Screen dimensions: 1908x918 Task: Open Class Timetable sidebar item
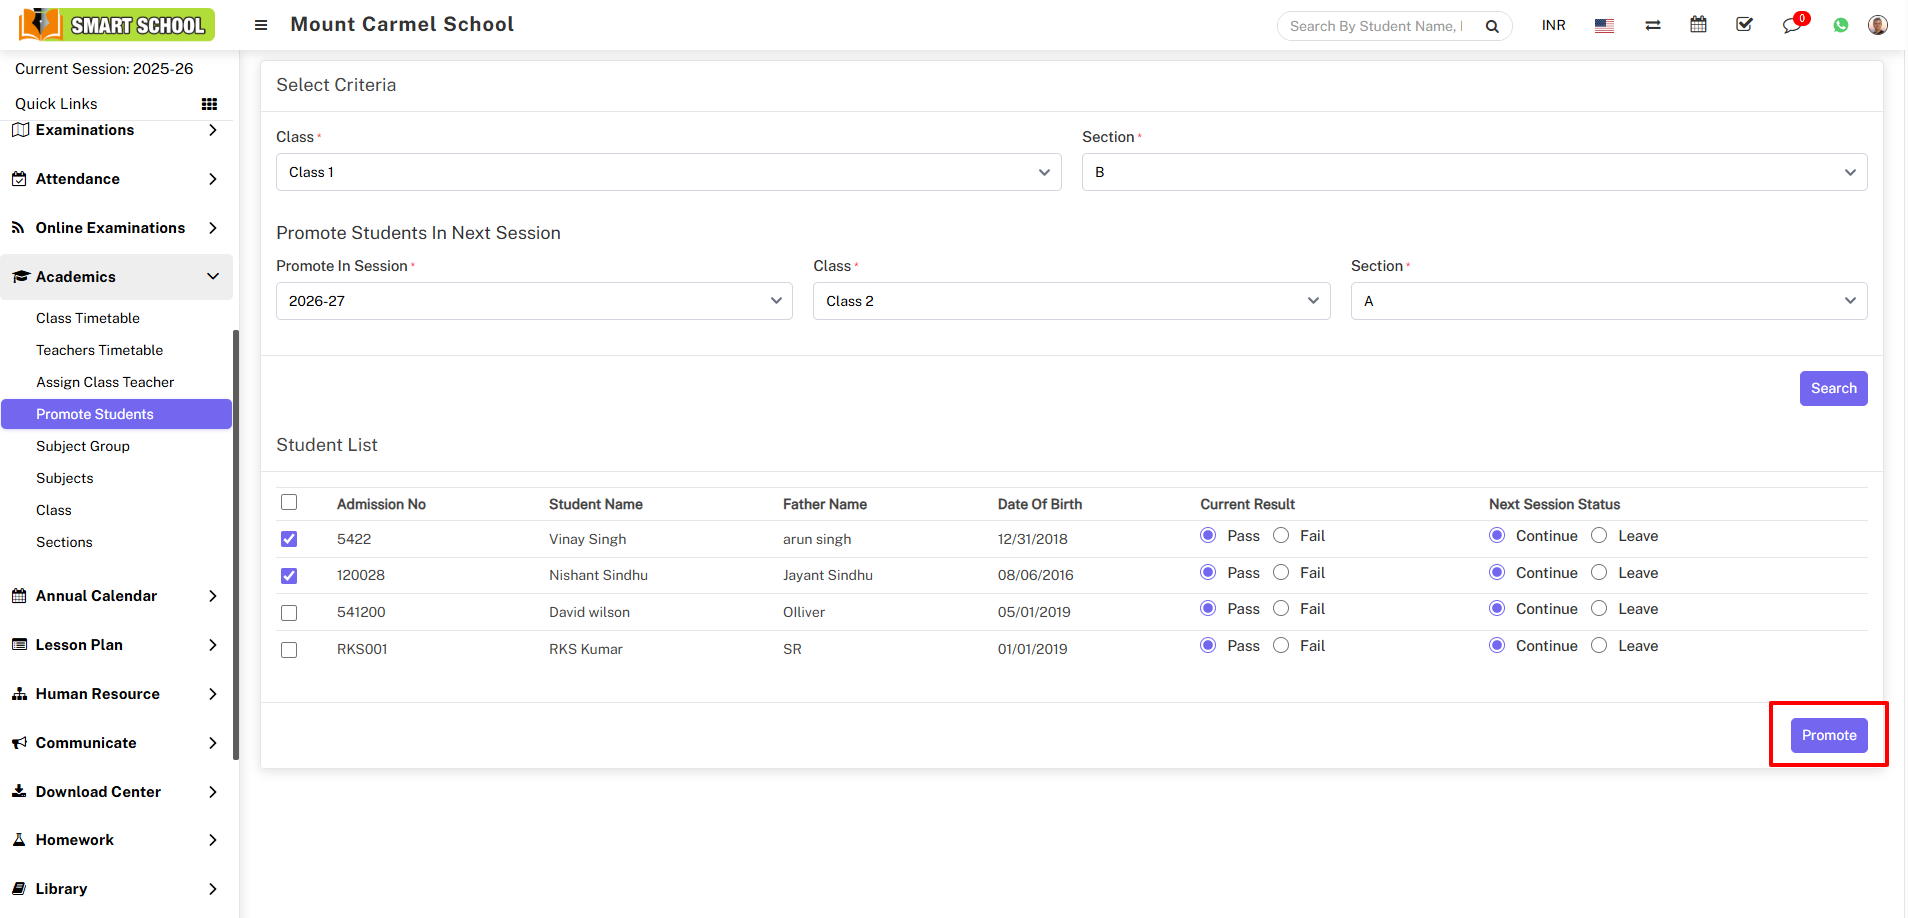tap(88, 318)
